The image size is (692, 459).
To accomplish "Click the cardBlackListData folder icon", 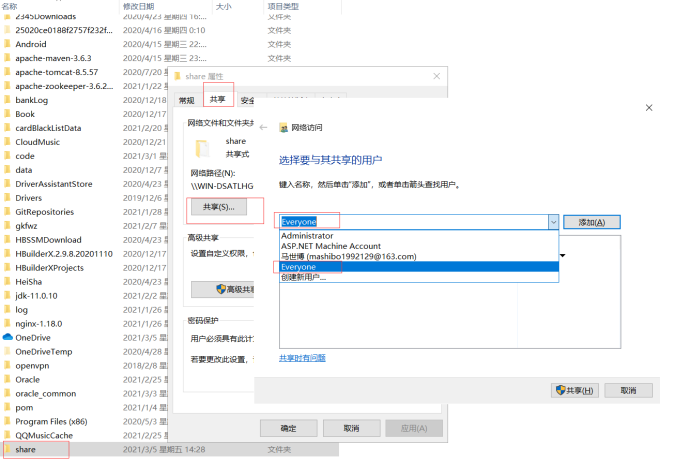I will pos(7,128).
